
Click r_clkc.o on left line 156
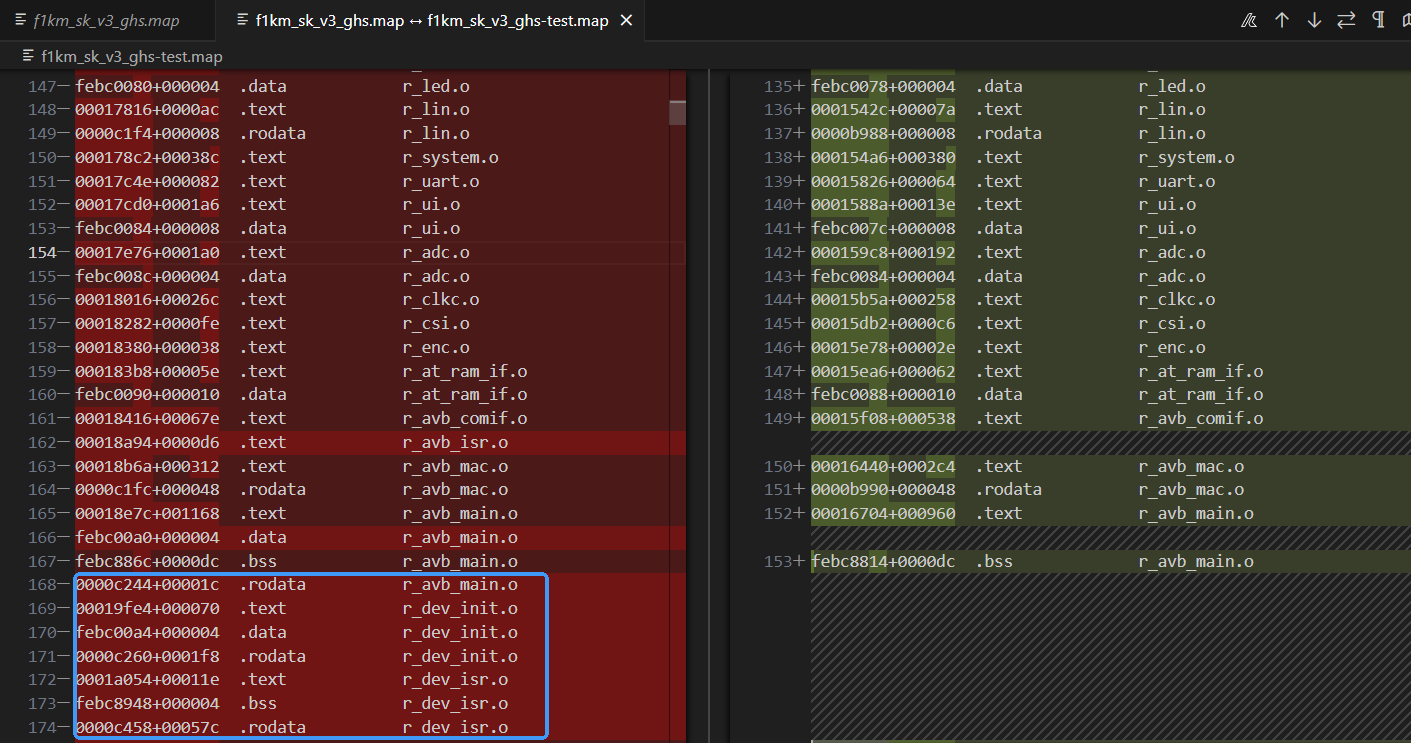(x=441, y=299)
